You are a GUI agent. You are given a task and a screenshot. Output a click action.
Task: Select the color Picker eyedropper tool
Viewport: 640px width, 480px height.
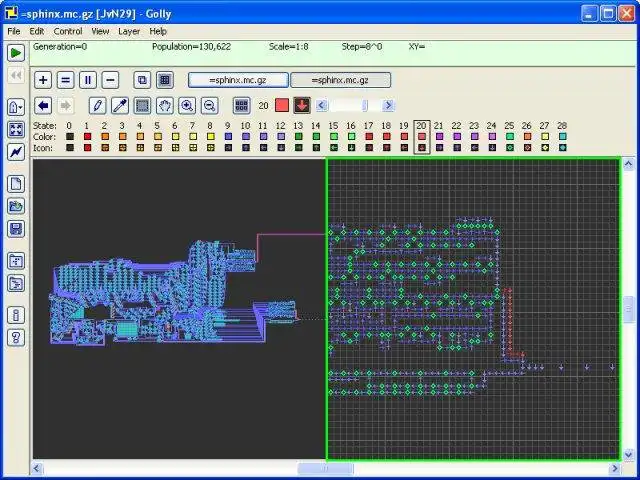tap(119, 105)
